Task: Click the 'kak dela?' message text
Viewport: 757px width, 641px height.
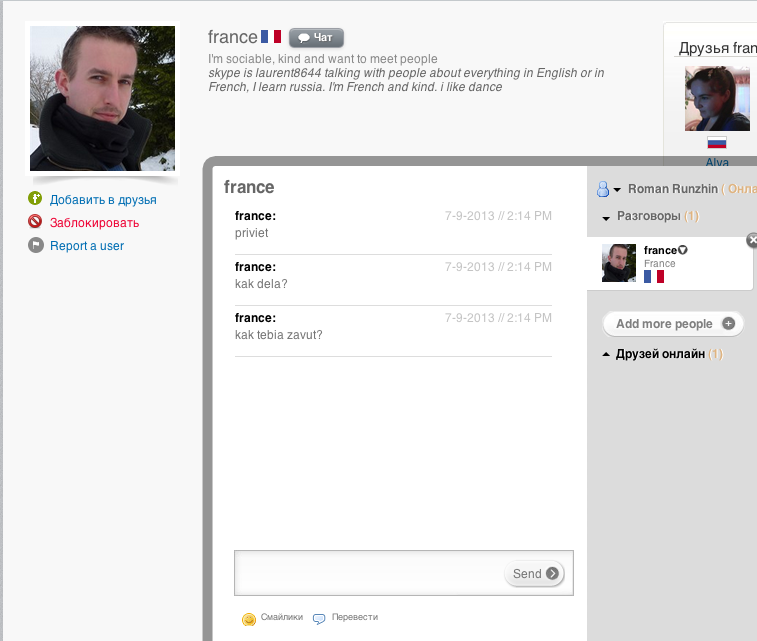Action: click(x=261, y=284)
